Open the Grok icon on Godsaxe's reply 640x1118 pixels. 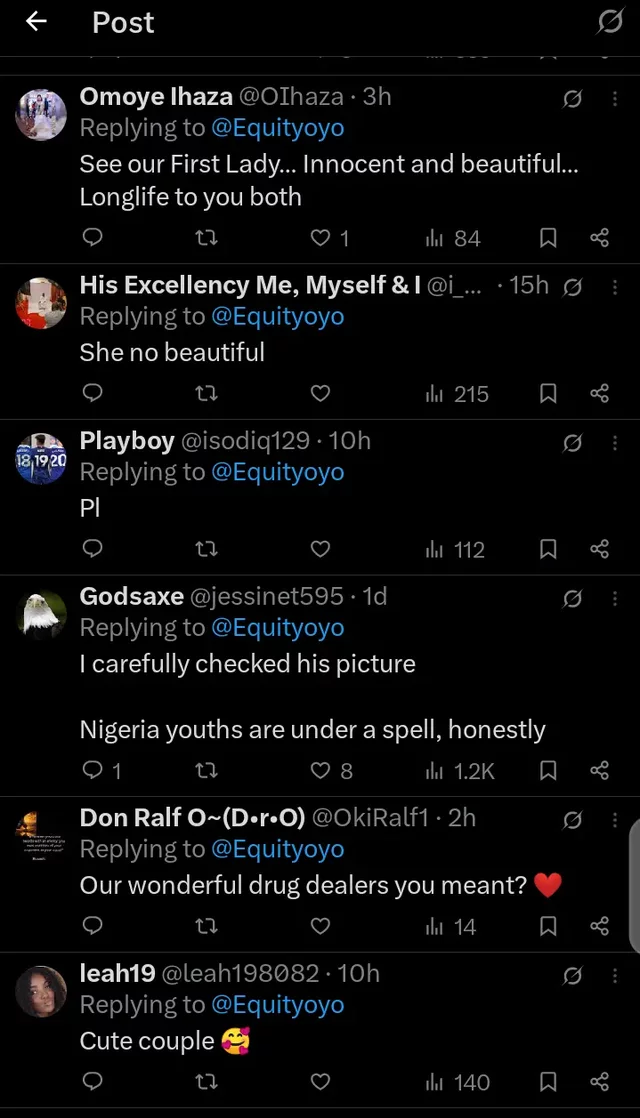click(572, 598)
